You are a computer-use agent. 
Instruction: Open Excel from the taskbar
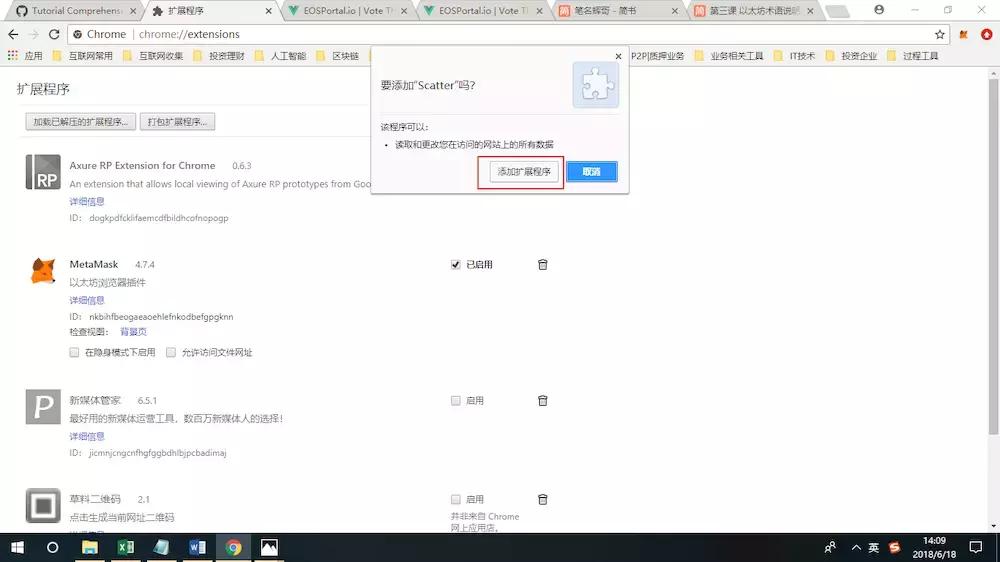[x=126, y=547]
